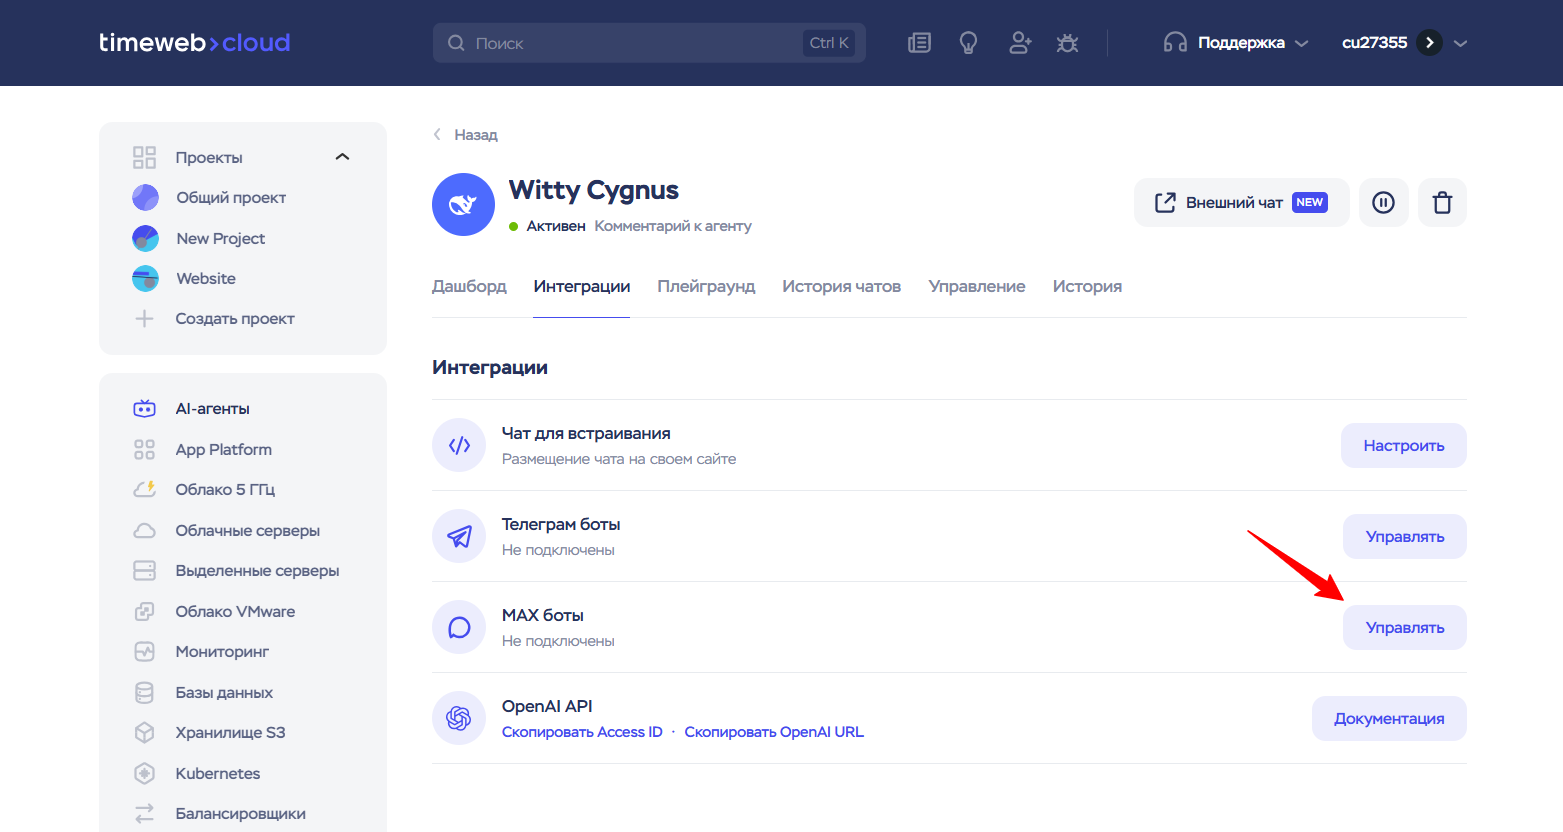Click the Облачные серверы cloud icon
The height and width of the screenshot is (832, 1563).
tap(144, 531)
